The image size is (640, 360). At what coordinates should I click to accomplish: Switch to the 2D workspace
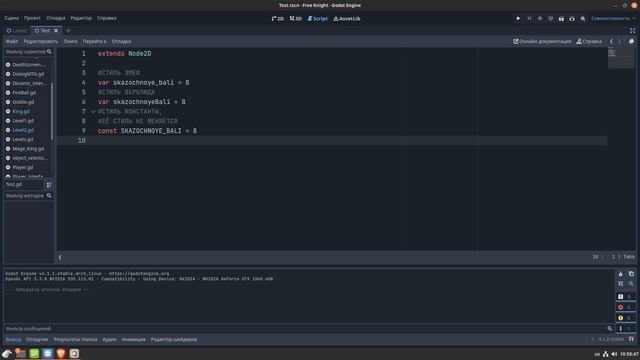(x=278, y=18)
